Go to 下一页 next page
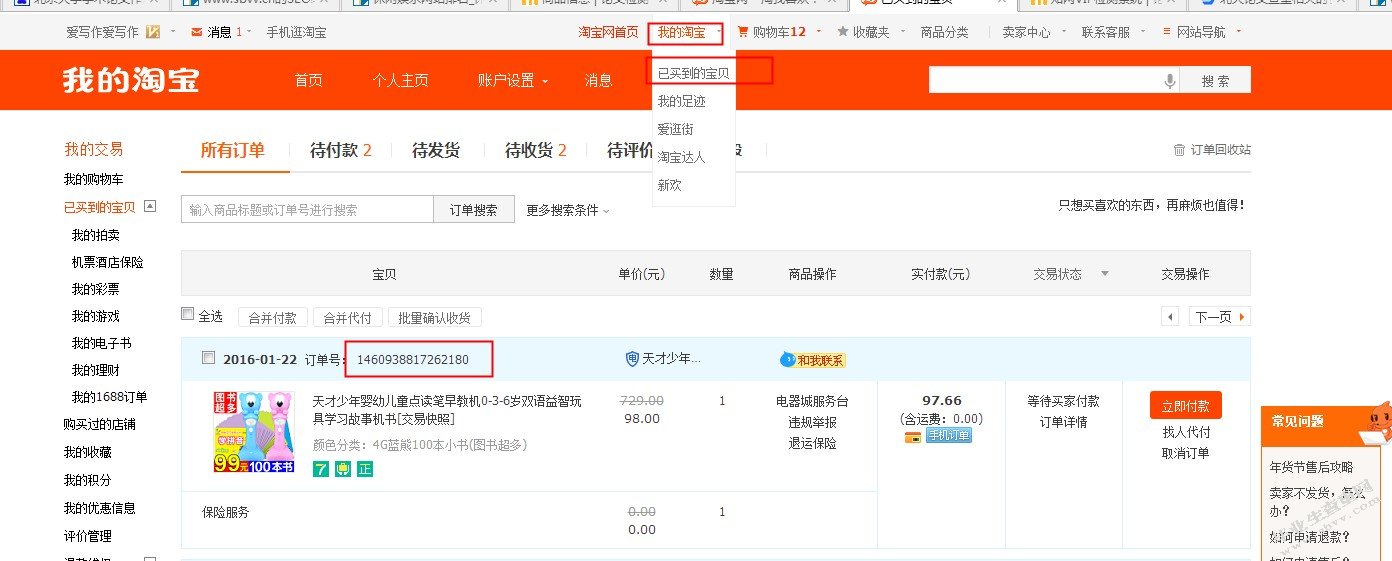The image size is (1392, 561). pyautogui.click(x=1220, y=317)
